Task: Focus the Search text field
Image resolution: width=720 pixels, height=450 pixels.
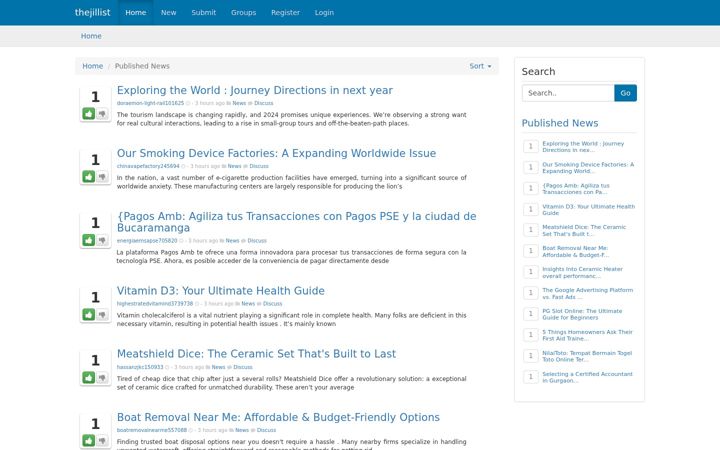Action: point(568,93)
